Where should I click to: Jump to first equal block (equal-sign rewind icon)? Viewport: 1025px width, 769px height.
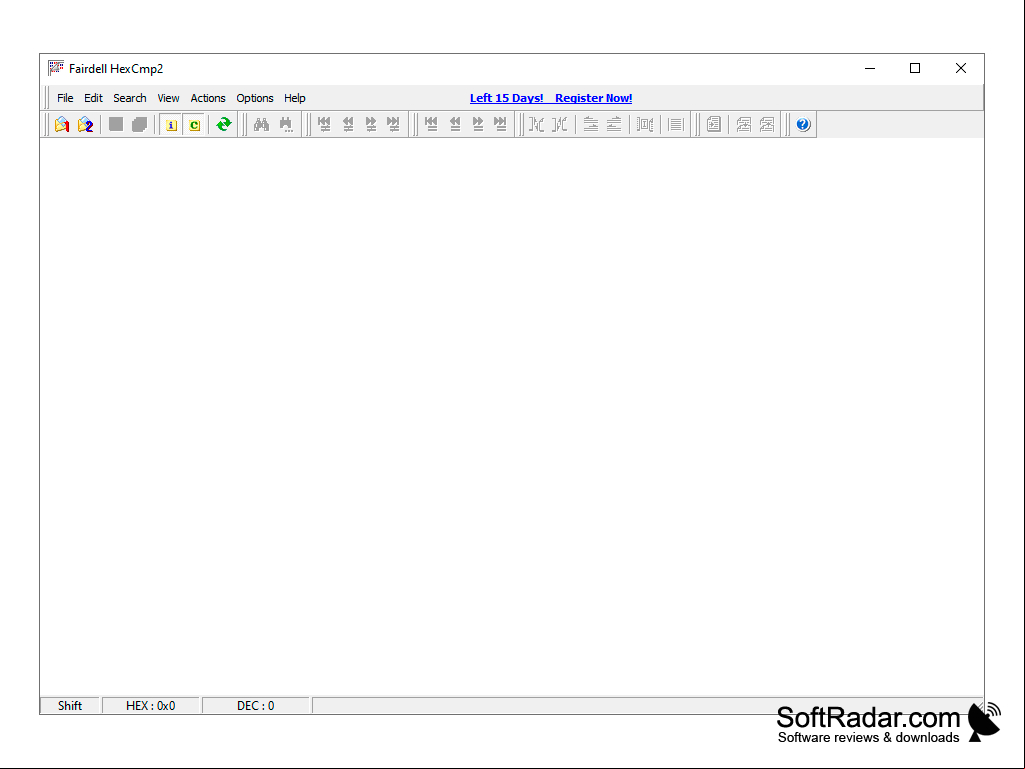[431, 124]
